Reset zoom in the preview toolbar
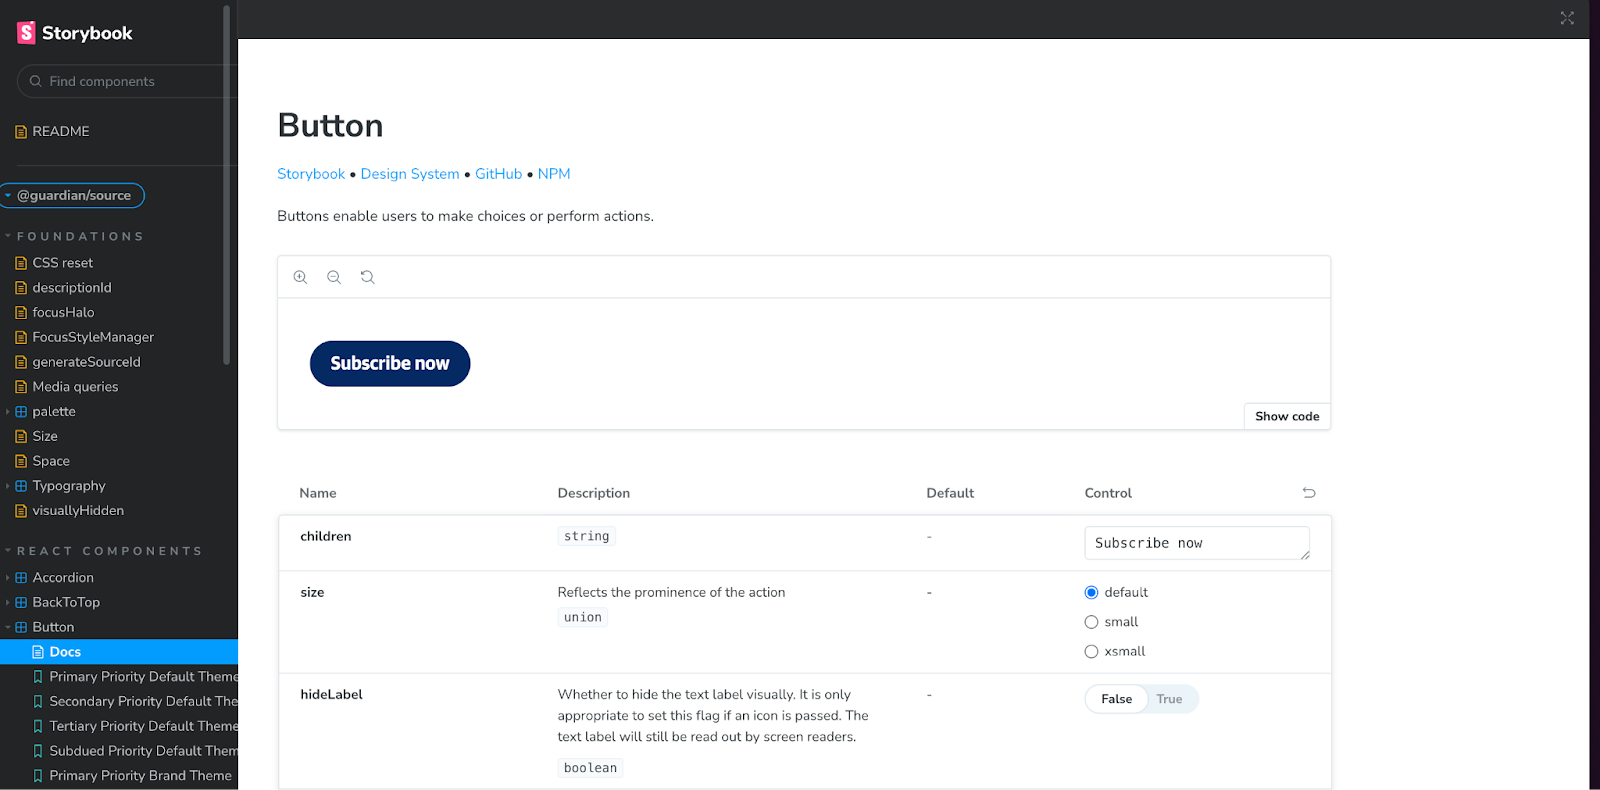 click(x=368, y=277)
